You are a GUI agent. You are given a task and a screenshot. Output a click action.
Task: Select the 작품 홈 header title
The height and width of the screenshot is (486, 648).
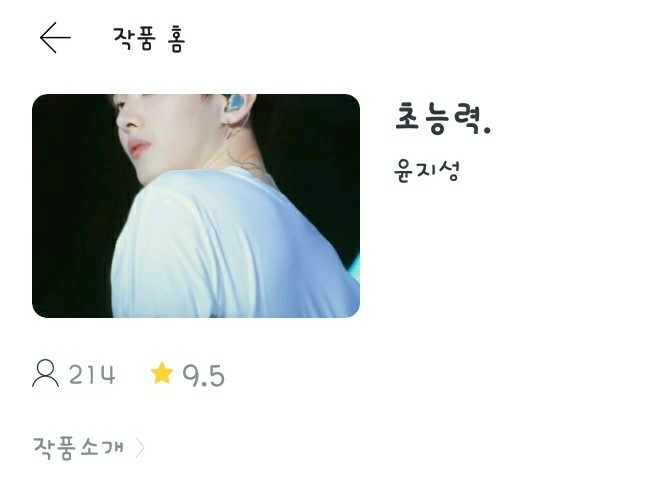[149, 39]
